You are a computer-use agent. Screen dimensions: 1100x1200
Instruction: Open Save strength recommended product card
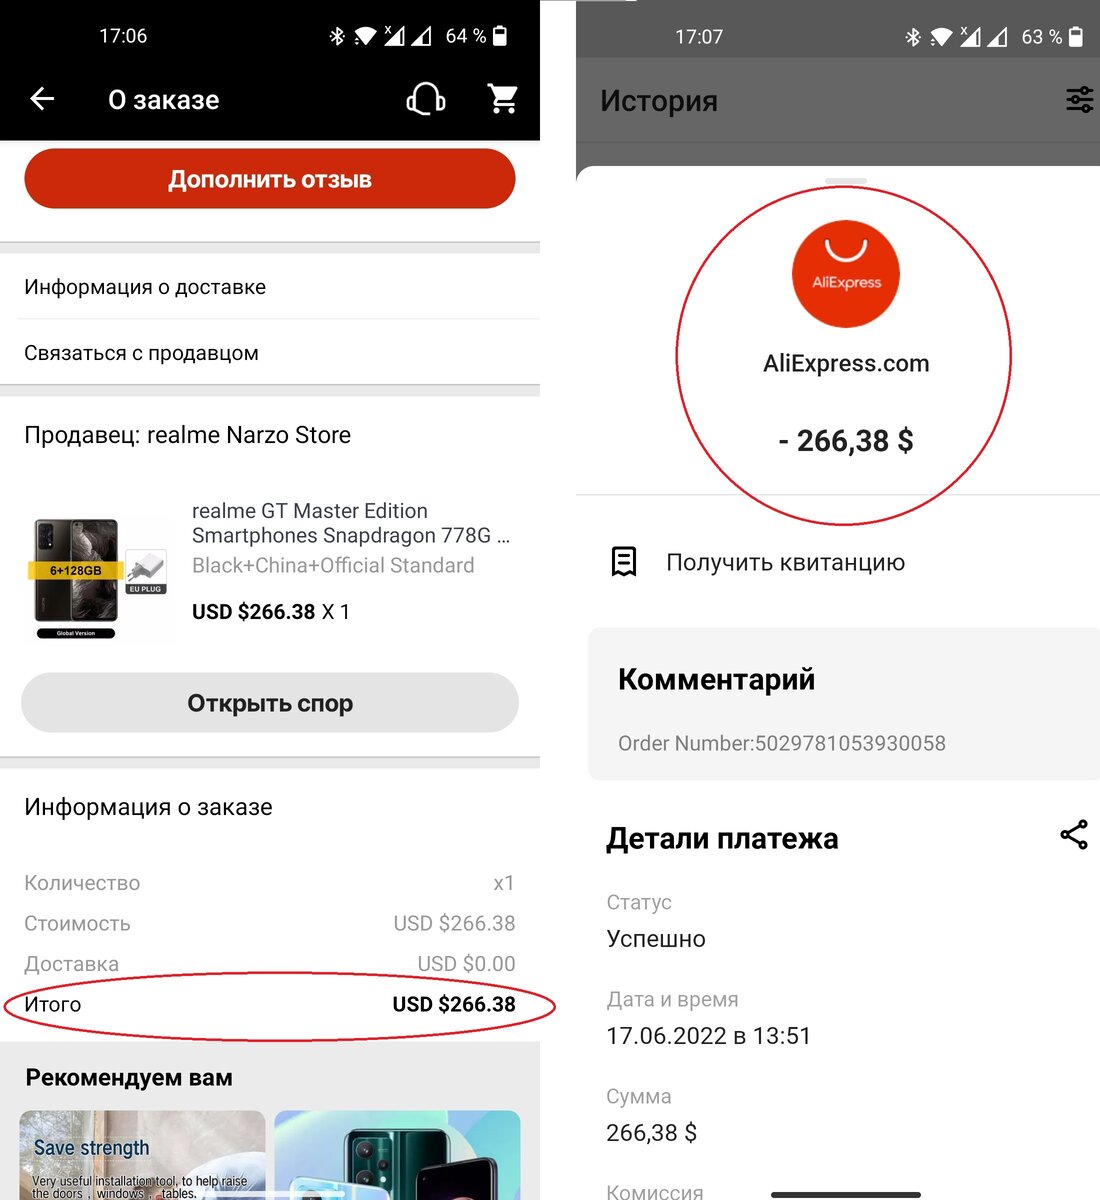142,1155
